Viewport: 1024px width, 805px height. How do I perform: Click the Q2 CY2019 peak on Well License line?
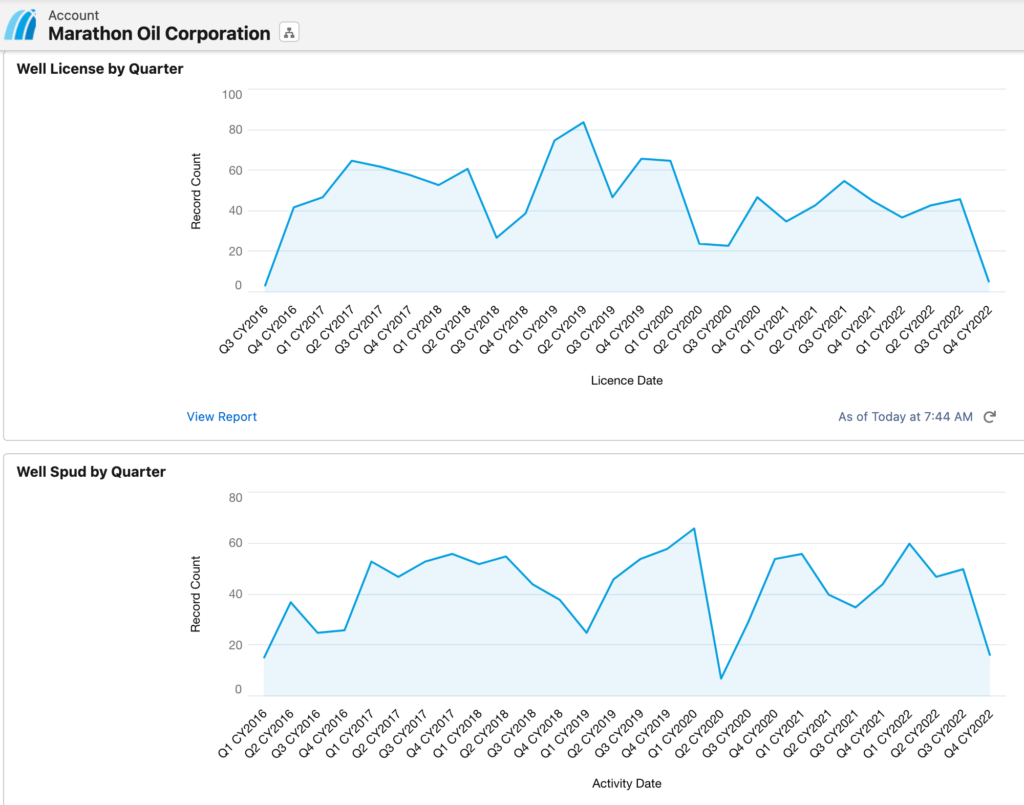coord(583,122)
